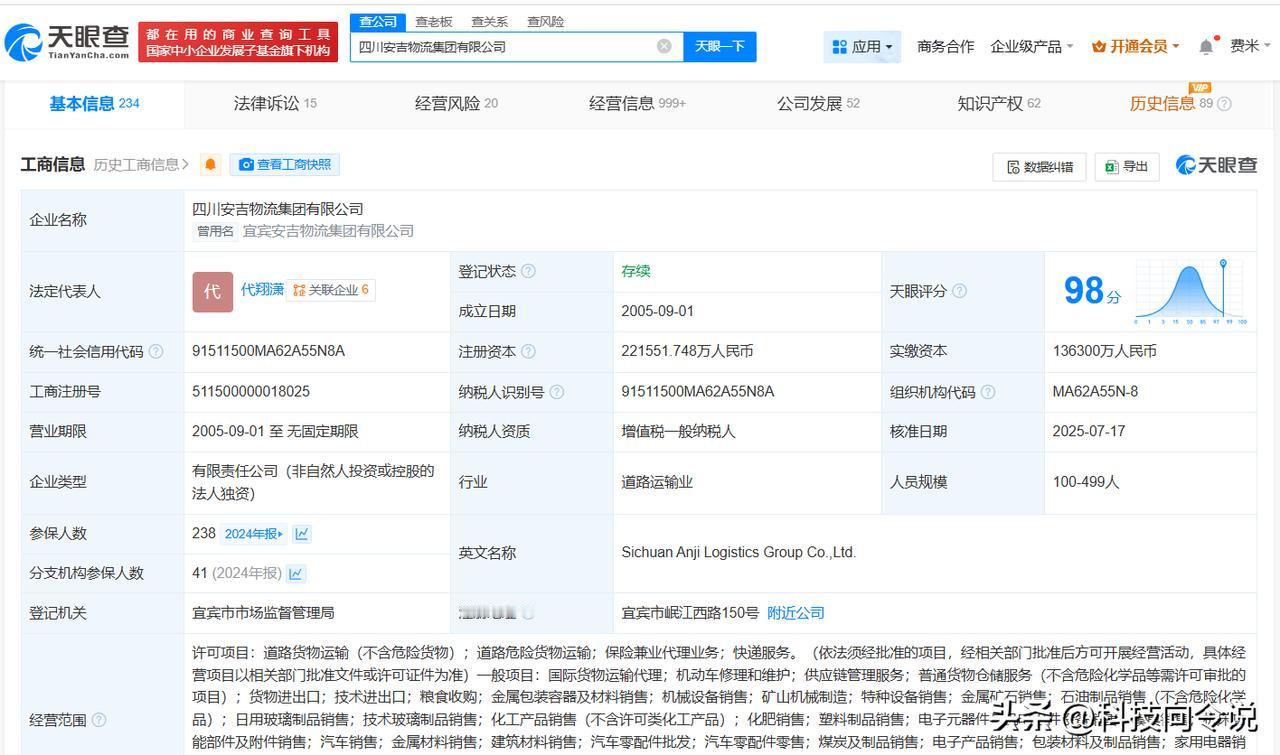Switch to the 知识产权 tab
Screen dimensions: 1280x755
pyautogui.click(x=999, y=104)
